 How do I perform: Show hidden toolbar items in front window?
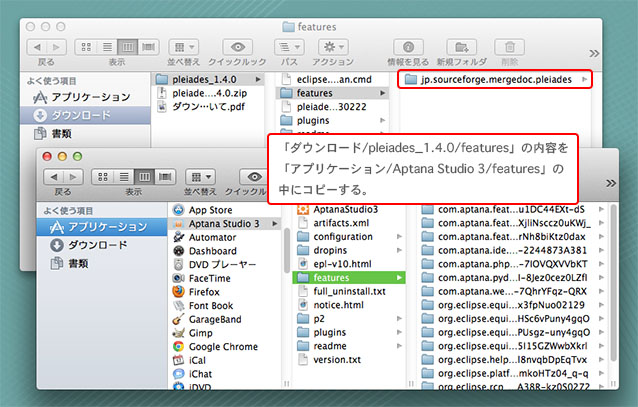611,183
